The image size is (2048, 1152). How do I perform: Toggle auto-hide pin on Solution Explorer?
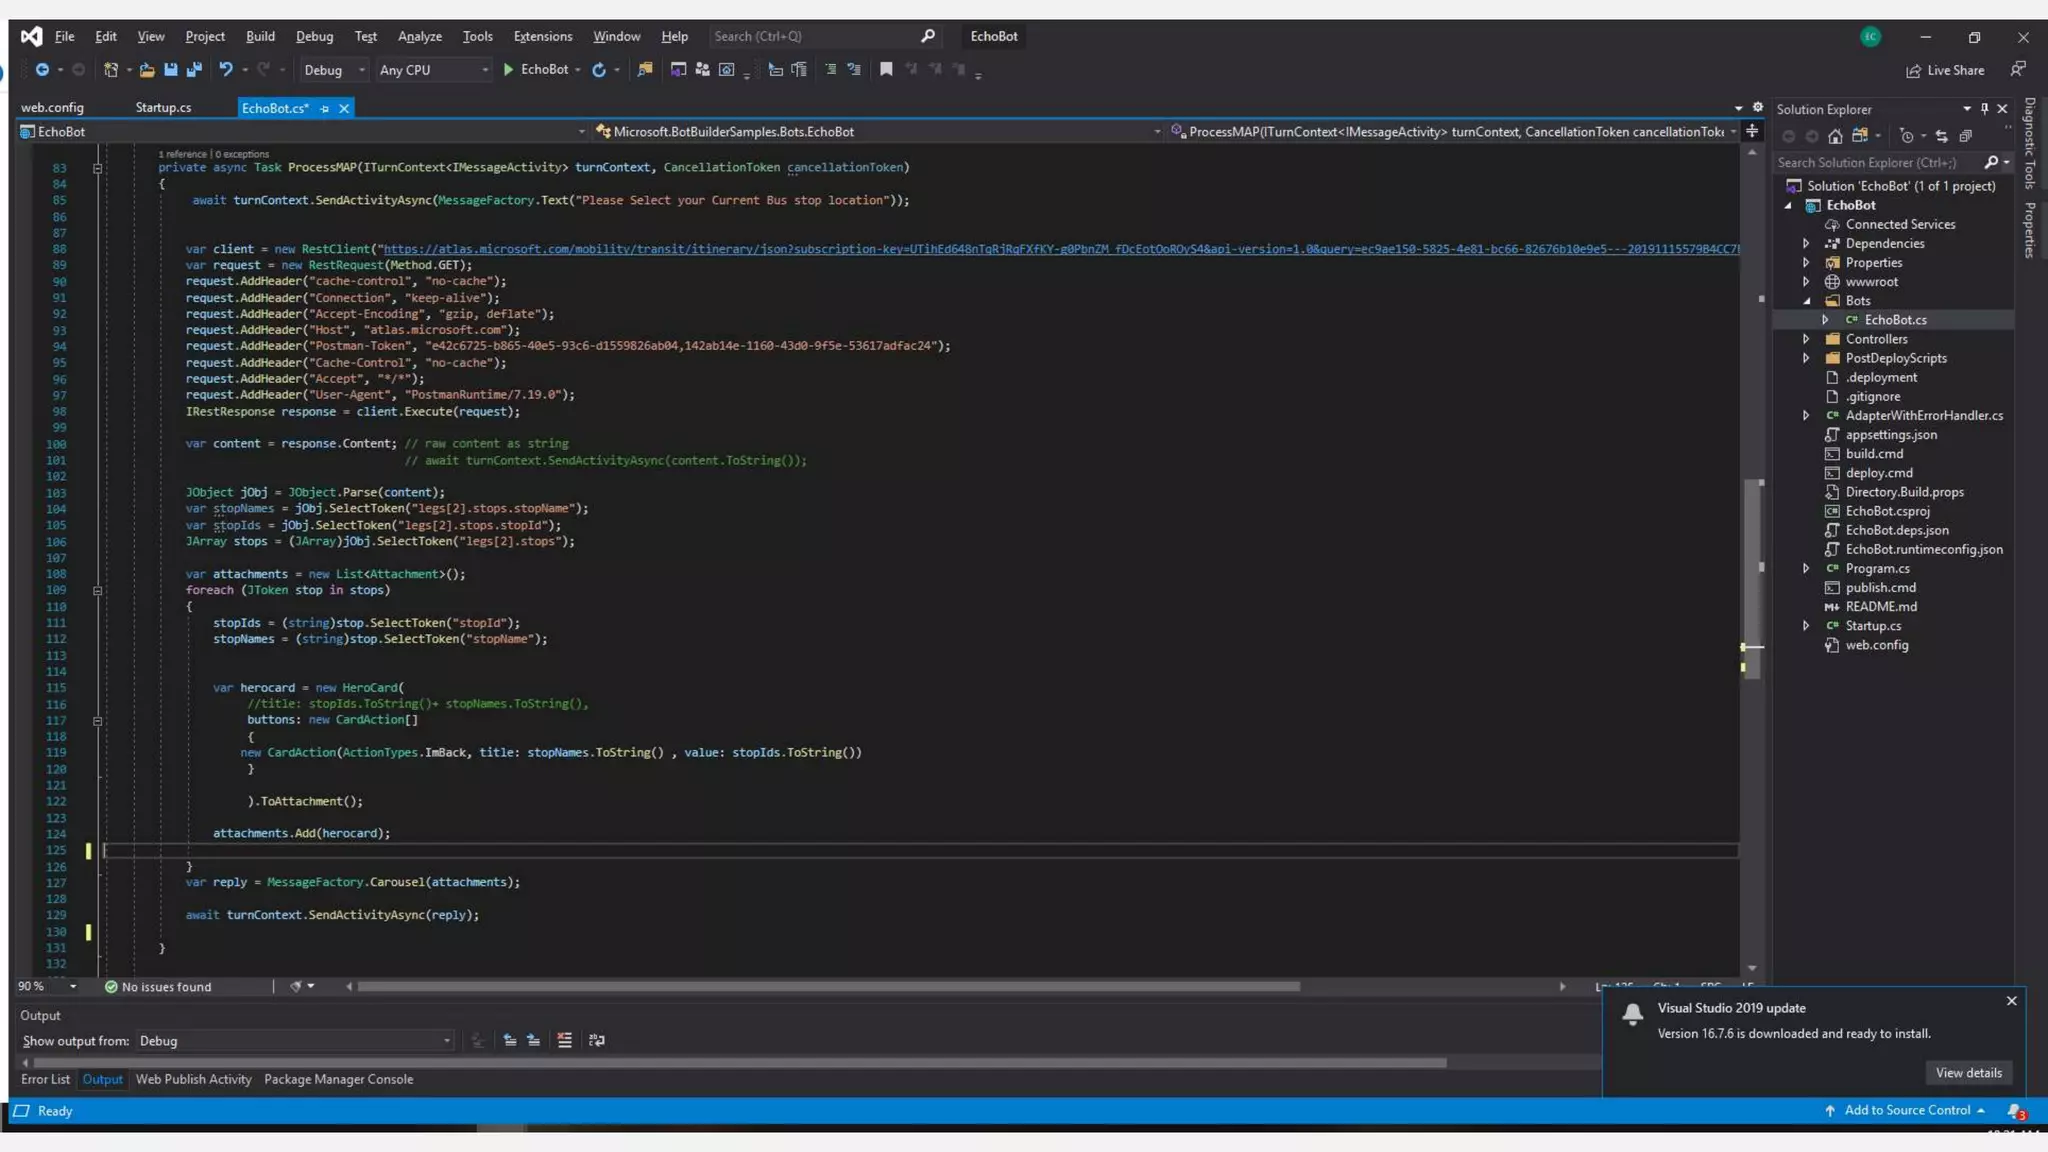1985,109
